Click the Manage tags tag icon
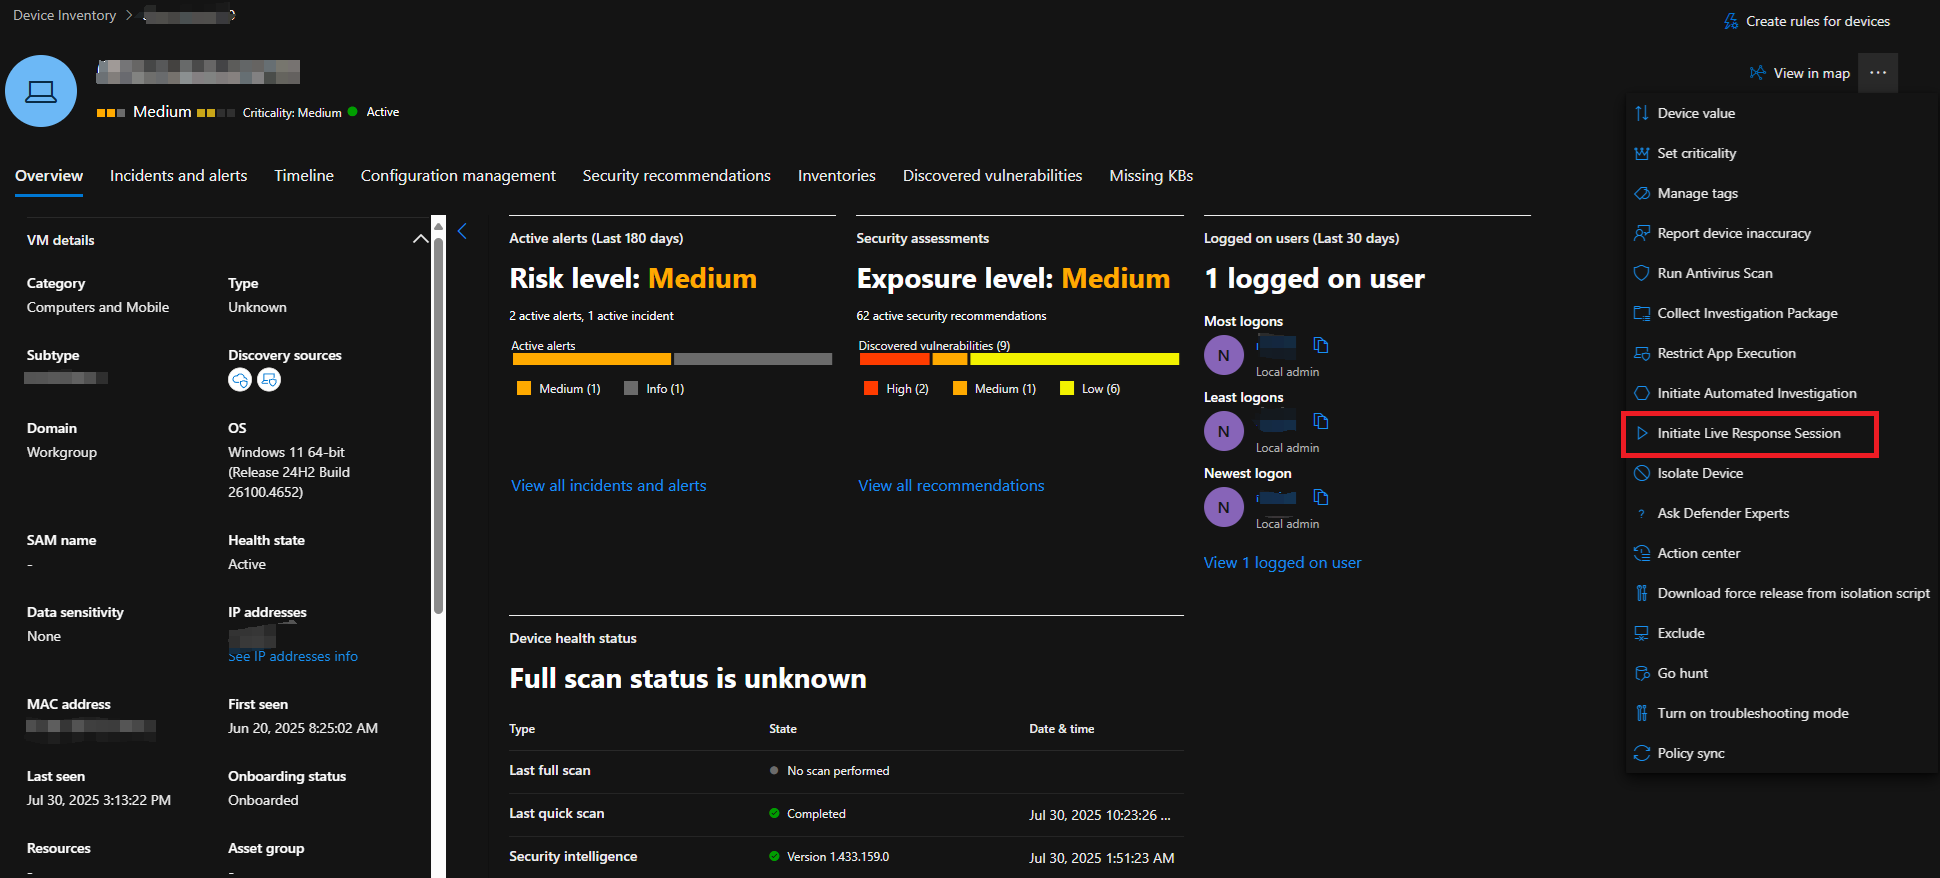Viewport: 1940px width, 878px height. click(x=1641, y=193)
